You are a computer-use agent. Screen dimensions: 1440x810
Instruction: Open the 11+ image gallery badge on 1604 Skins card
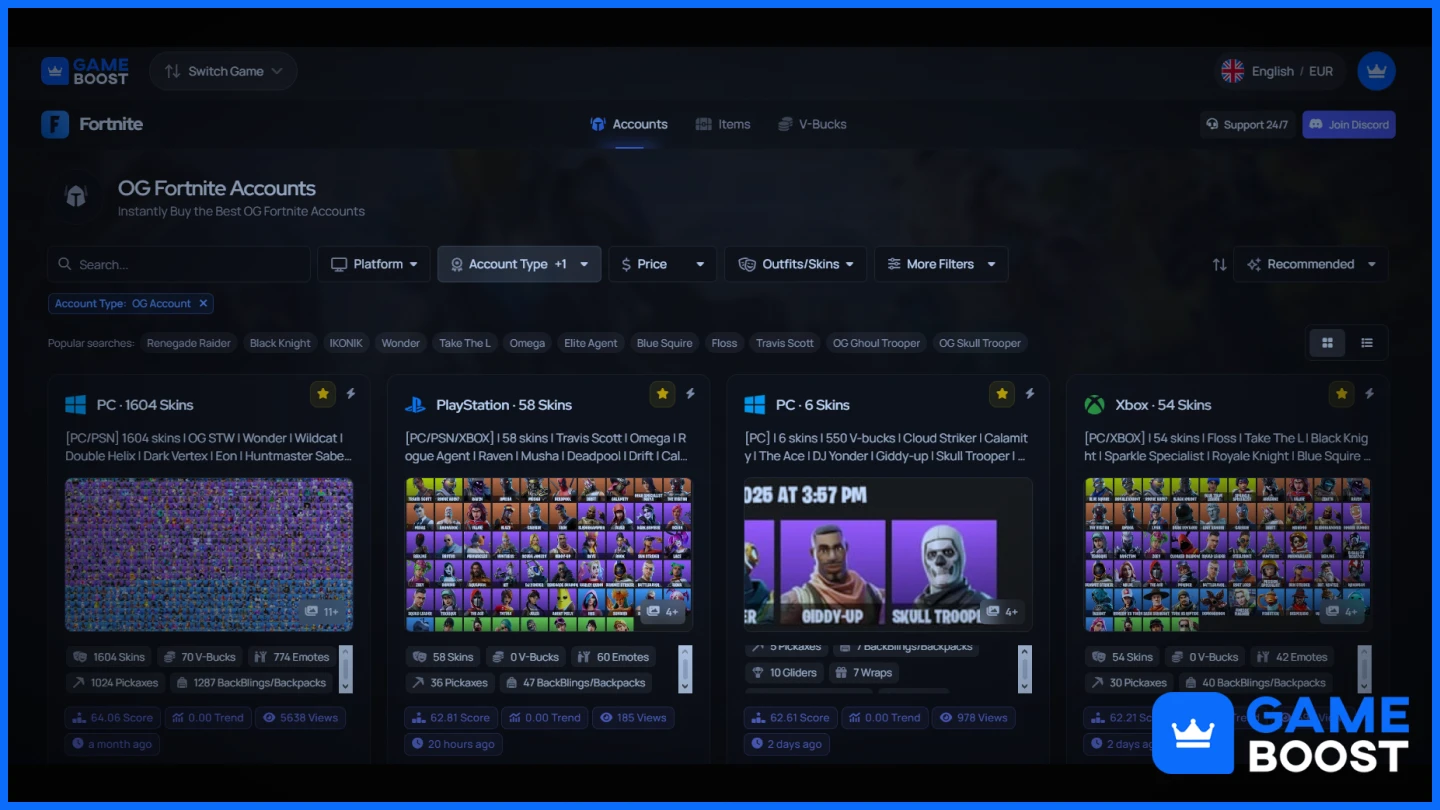(x=322, y=611)
